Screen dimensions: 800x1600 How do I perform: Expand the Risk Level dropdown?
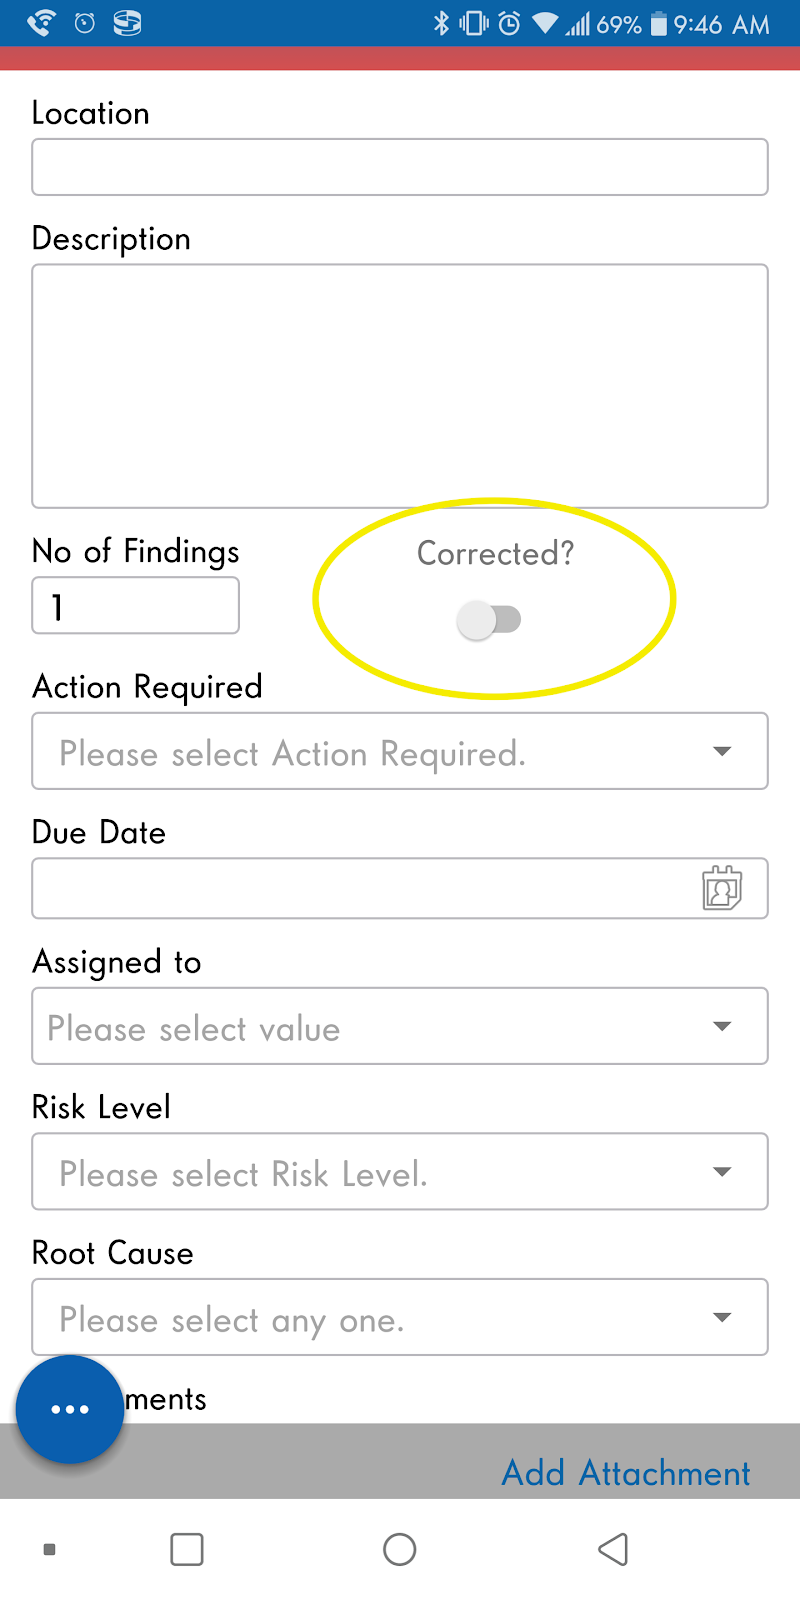point(400,1171)
